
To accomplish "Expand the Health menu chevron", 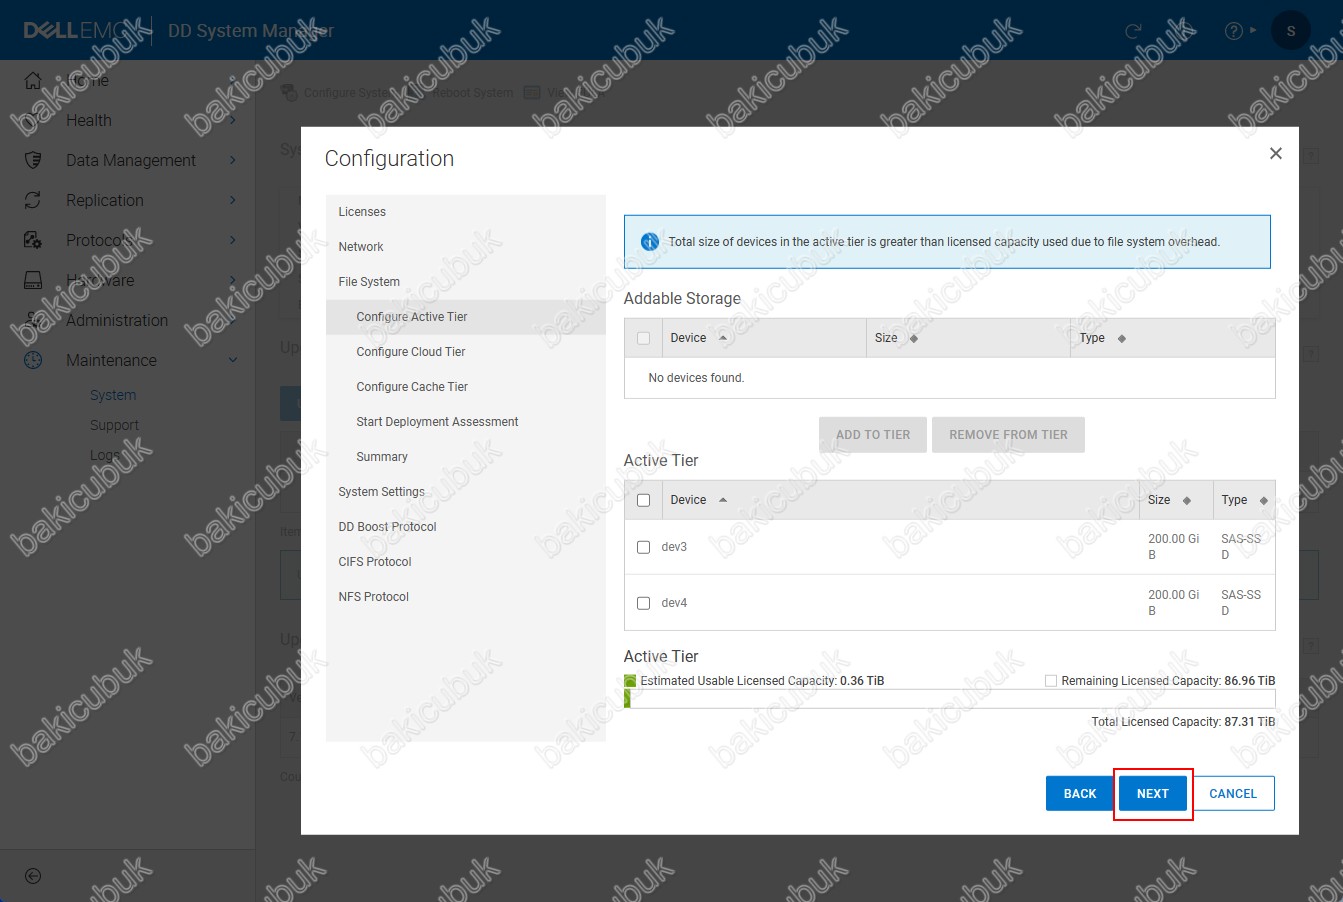I will click(x=232, y=120).
